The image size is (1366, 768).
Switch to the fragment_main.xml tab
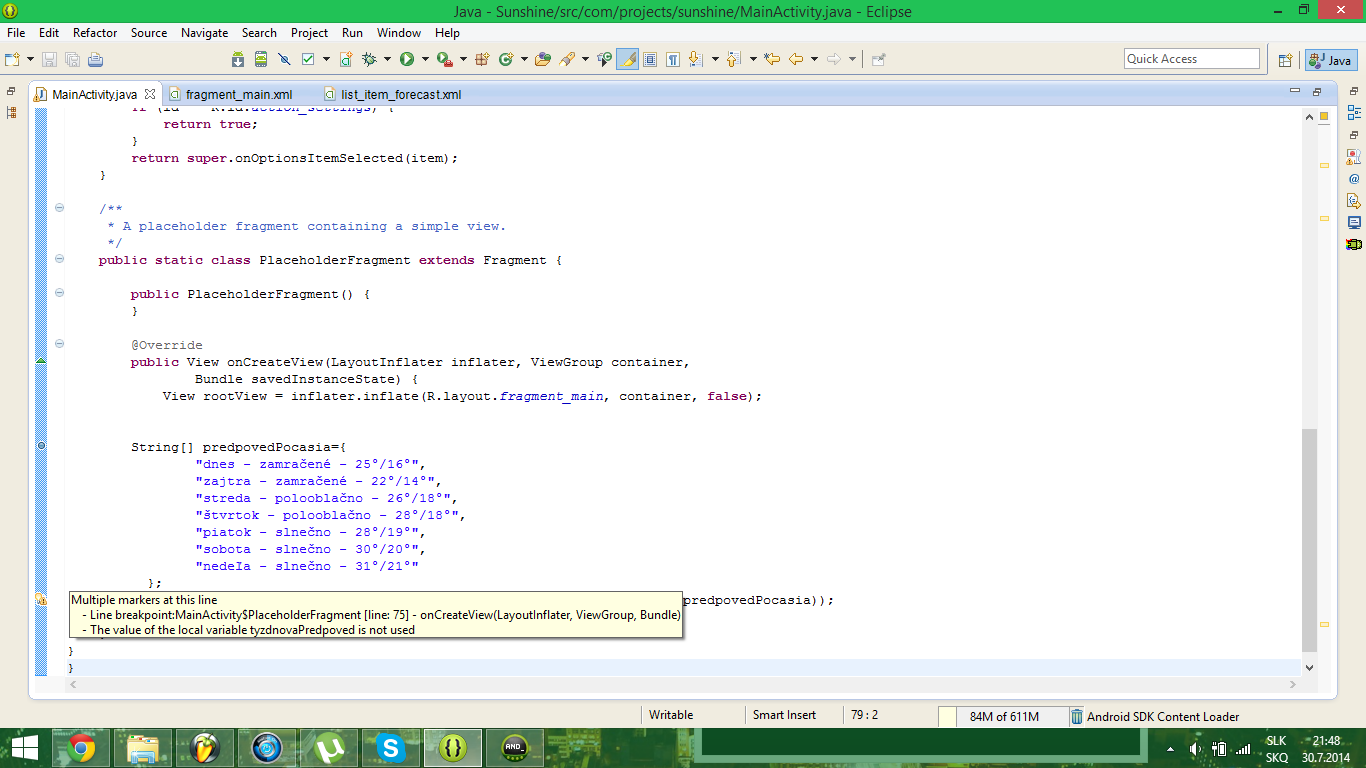[x=238, y=95]
